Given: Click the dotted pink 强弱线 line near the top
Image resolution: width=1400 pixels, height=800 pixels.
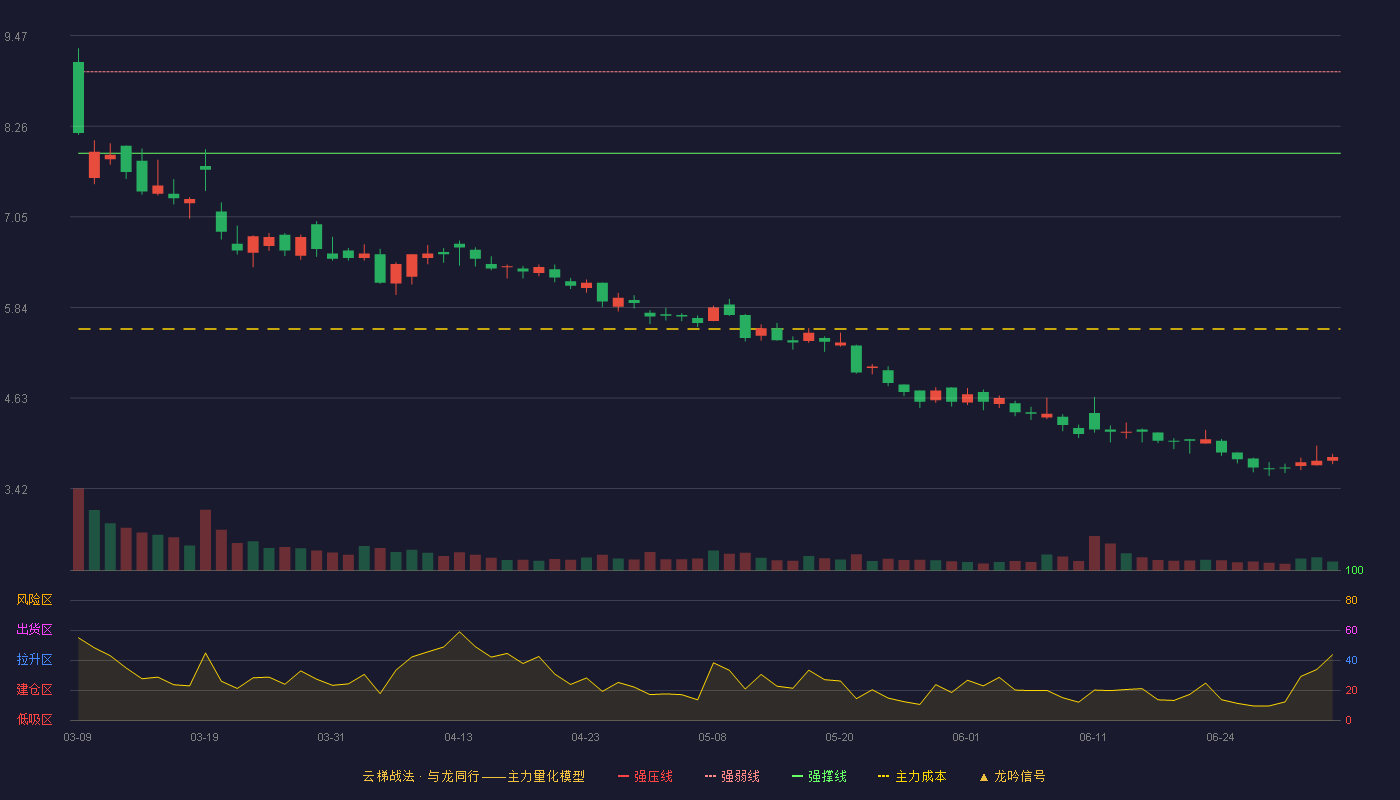Looking at the screenshot, I should pos(709,72).
